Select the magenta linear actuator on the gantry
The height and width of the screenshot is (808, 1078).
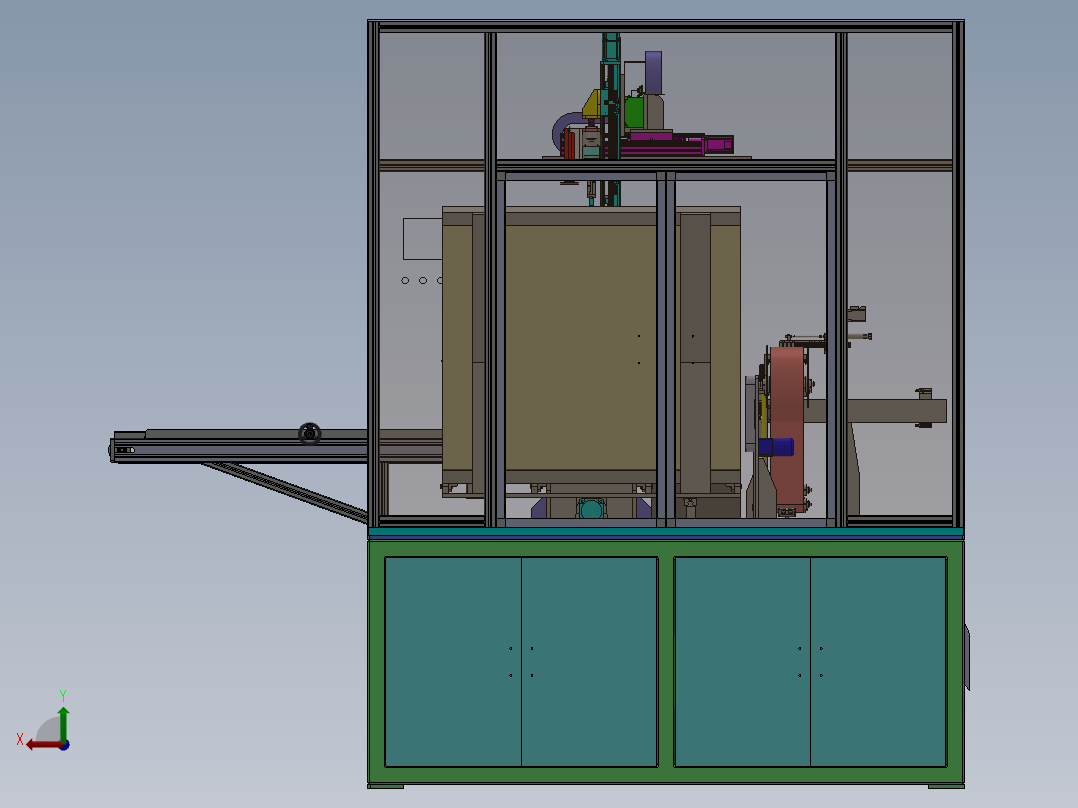[x=677, y=144]
